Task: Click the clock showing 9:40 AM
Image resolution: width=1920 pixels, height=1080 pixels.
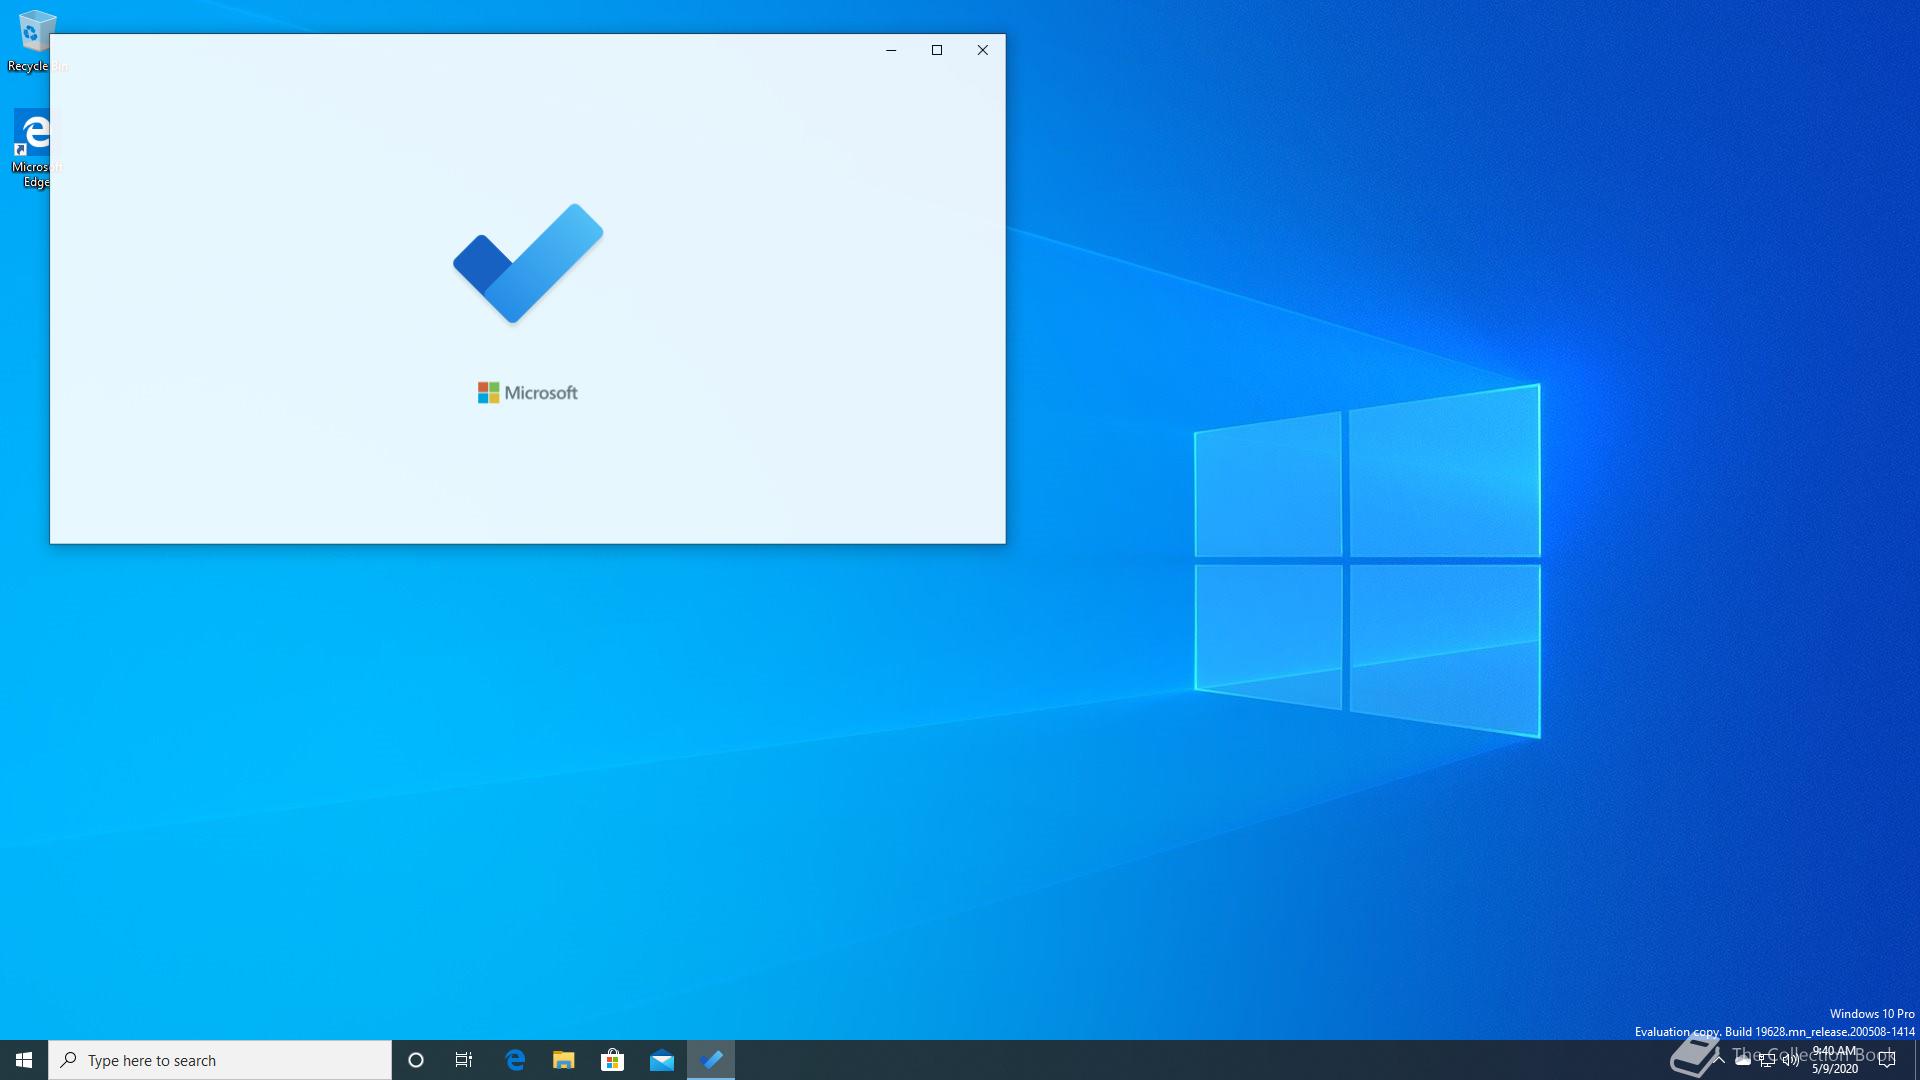Action: [x=1835, y=1060]
